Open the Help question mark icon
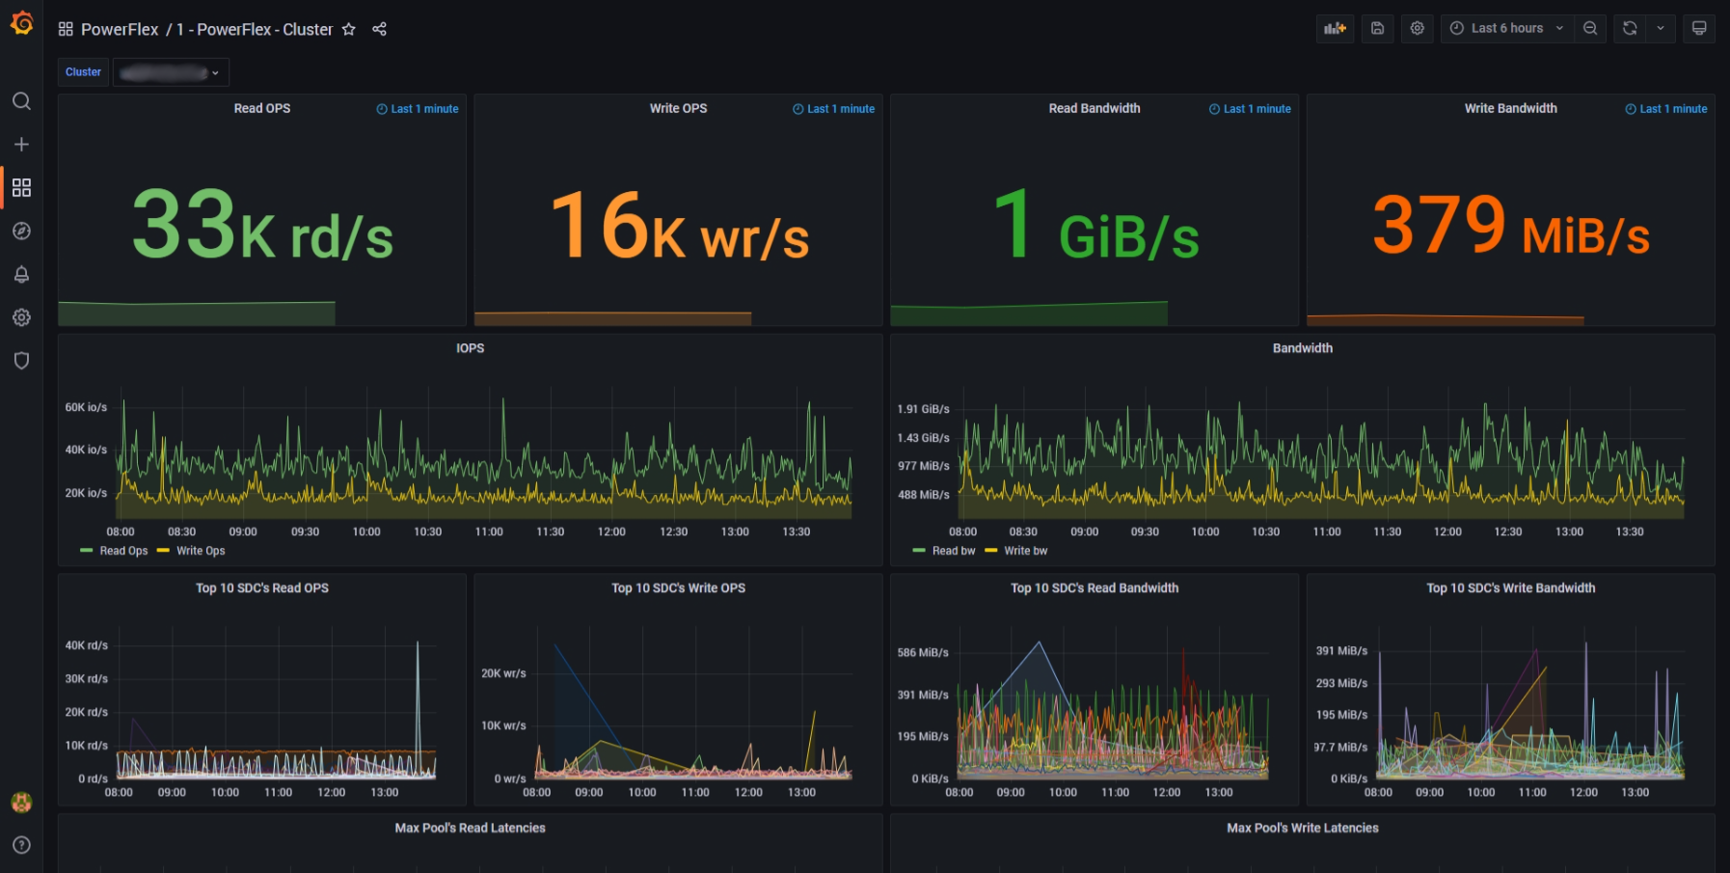The width and height of the screenshot is (1730, 873). [21, 845]
